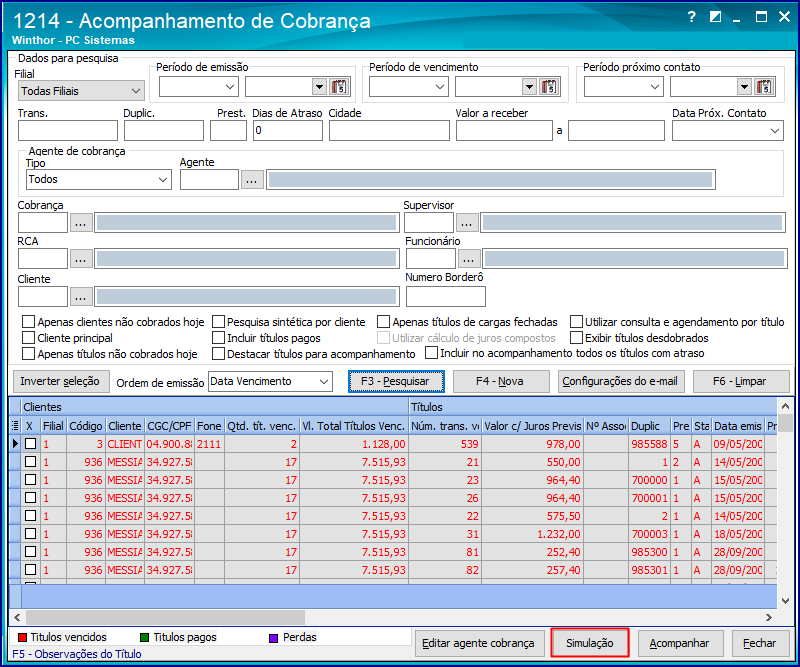Open Período próximo contato date dropdown arrow
This screenshot has height=667, width=800.
tap(744, 87)
